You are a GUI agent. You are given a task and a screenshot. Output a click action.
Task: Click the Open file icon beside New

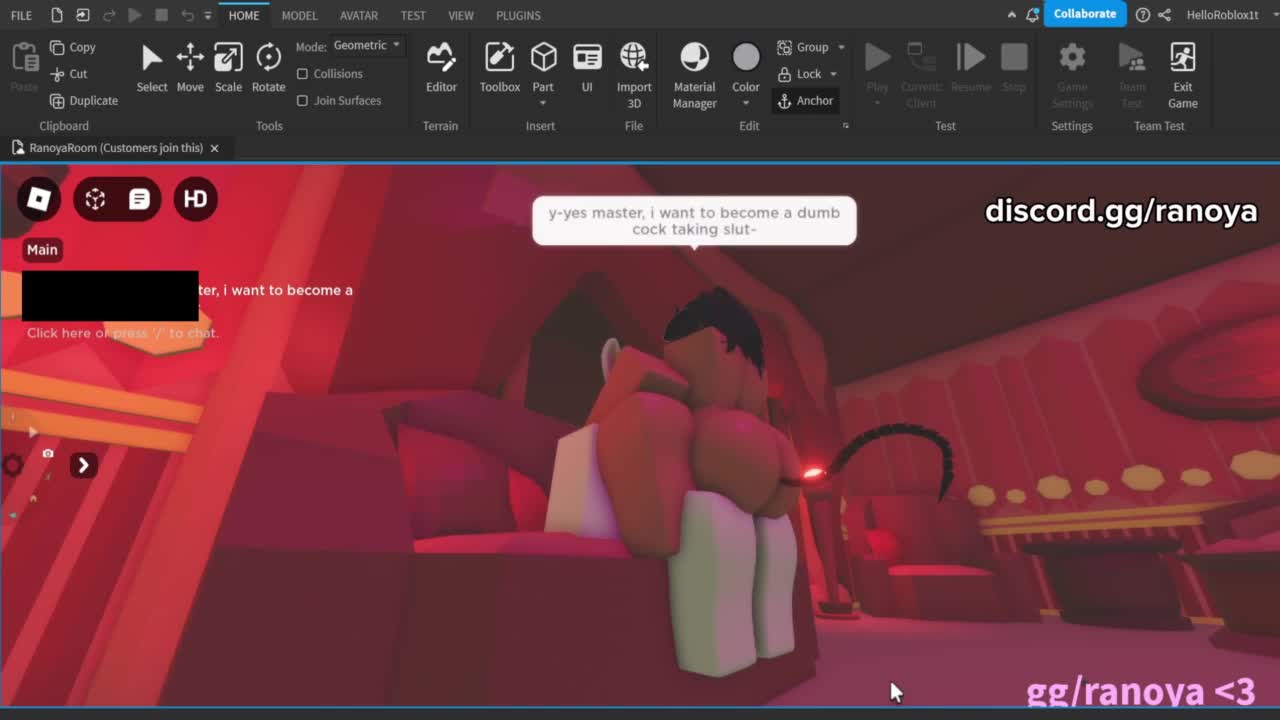tap(82, 15)
